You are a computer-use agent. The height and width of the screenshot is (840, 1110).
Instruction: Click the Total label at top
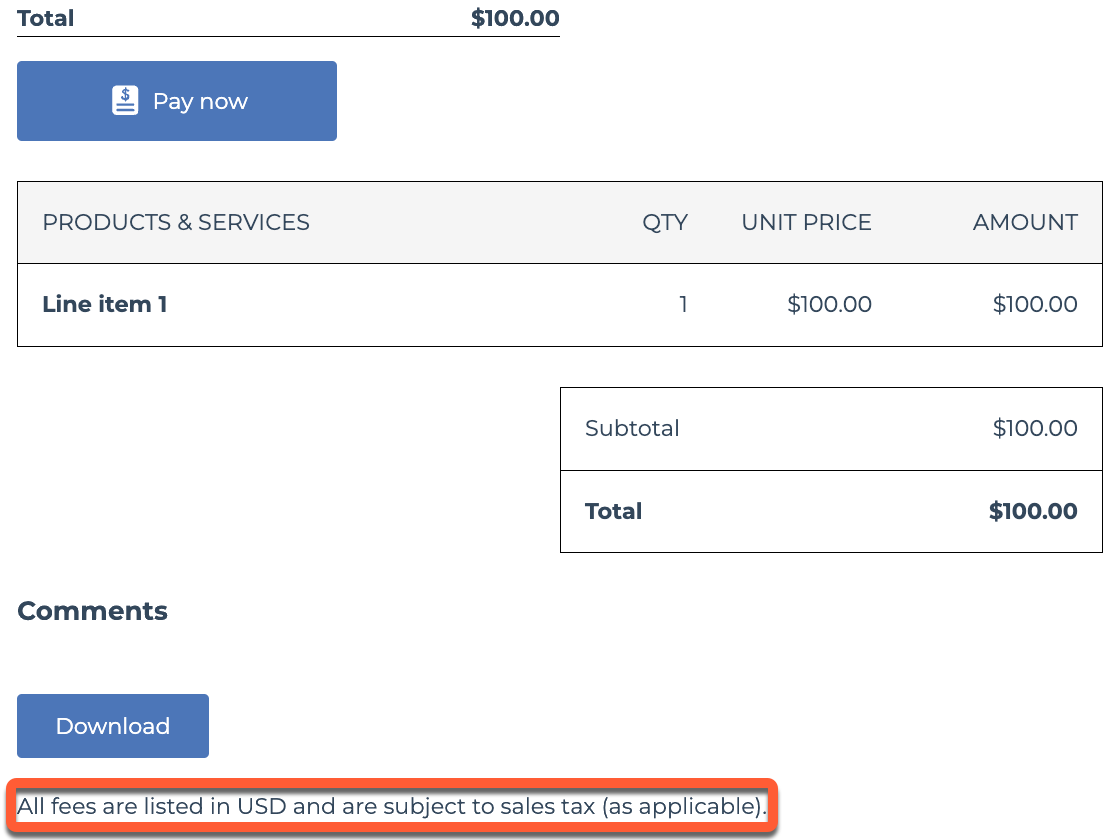point(45,17)
